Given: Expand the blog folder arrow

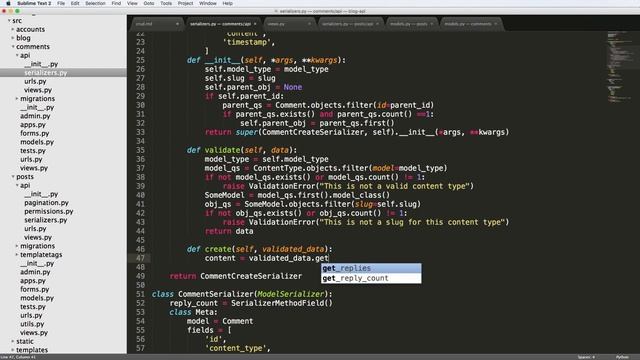Looking at the screenshot, I should pyautogui.click(x=13, y=38).
